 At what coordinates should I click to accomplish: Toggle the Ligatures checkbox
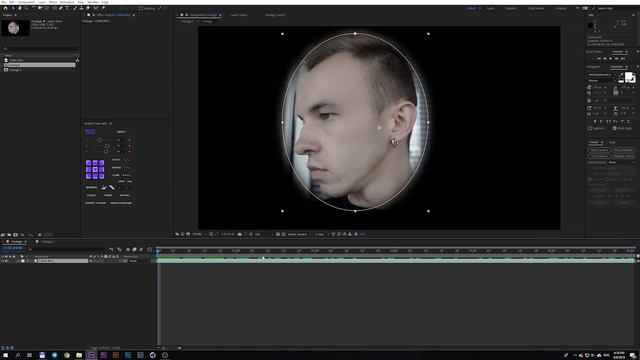click(x=590, y=128)
